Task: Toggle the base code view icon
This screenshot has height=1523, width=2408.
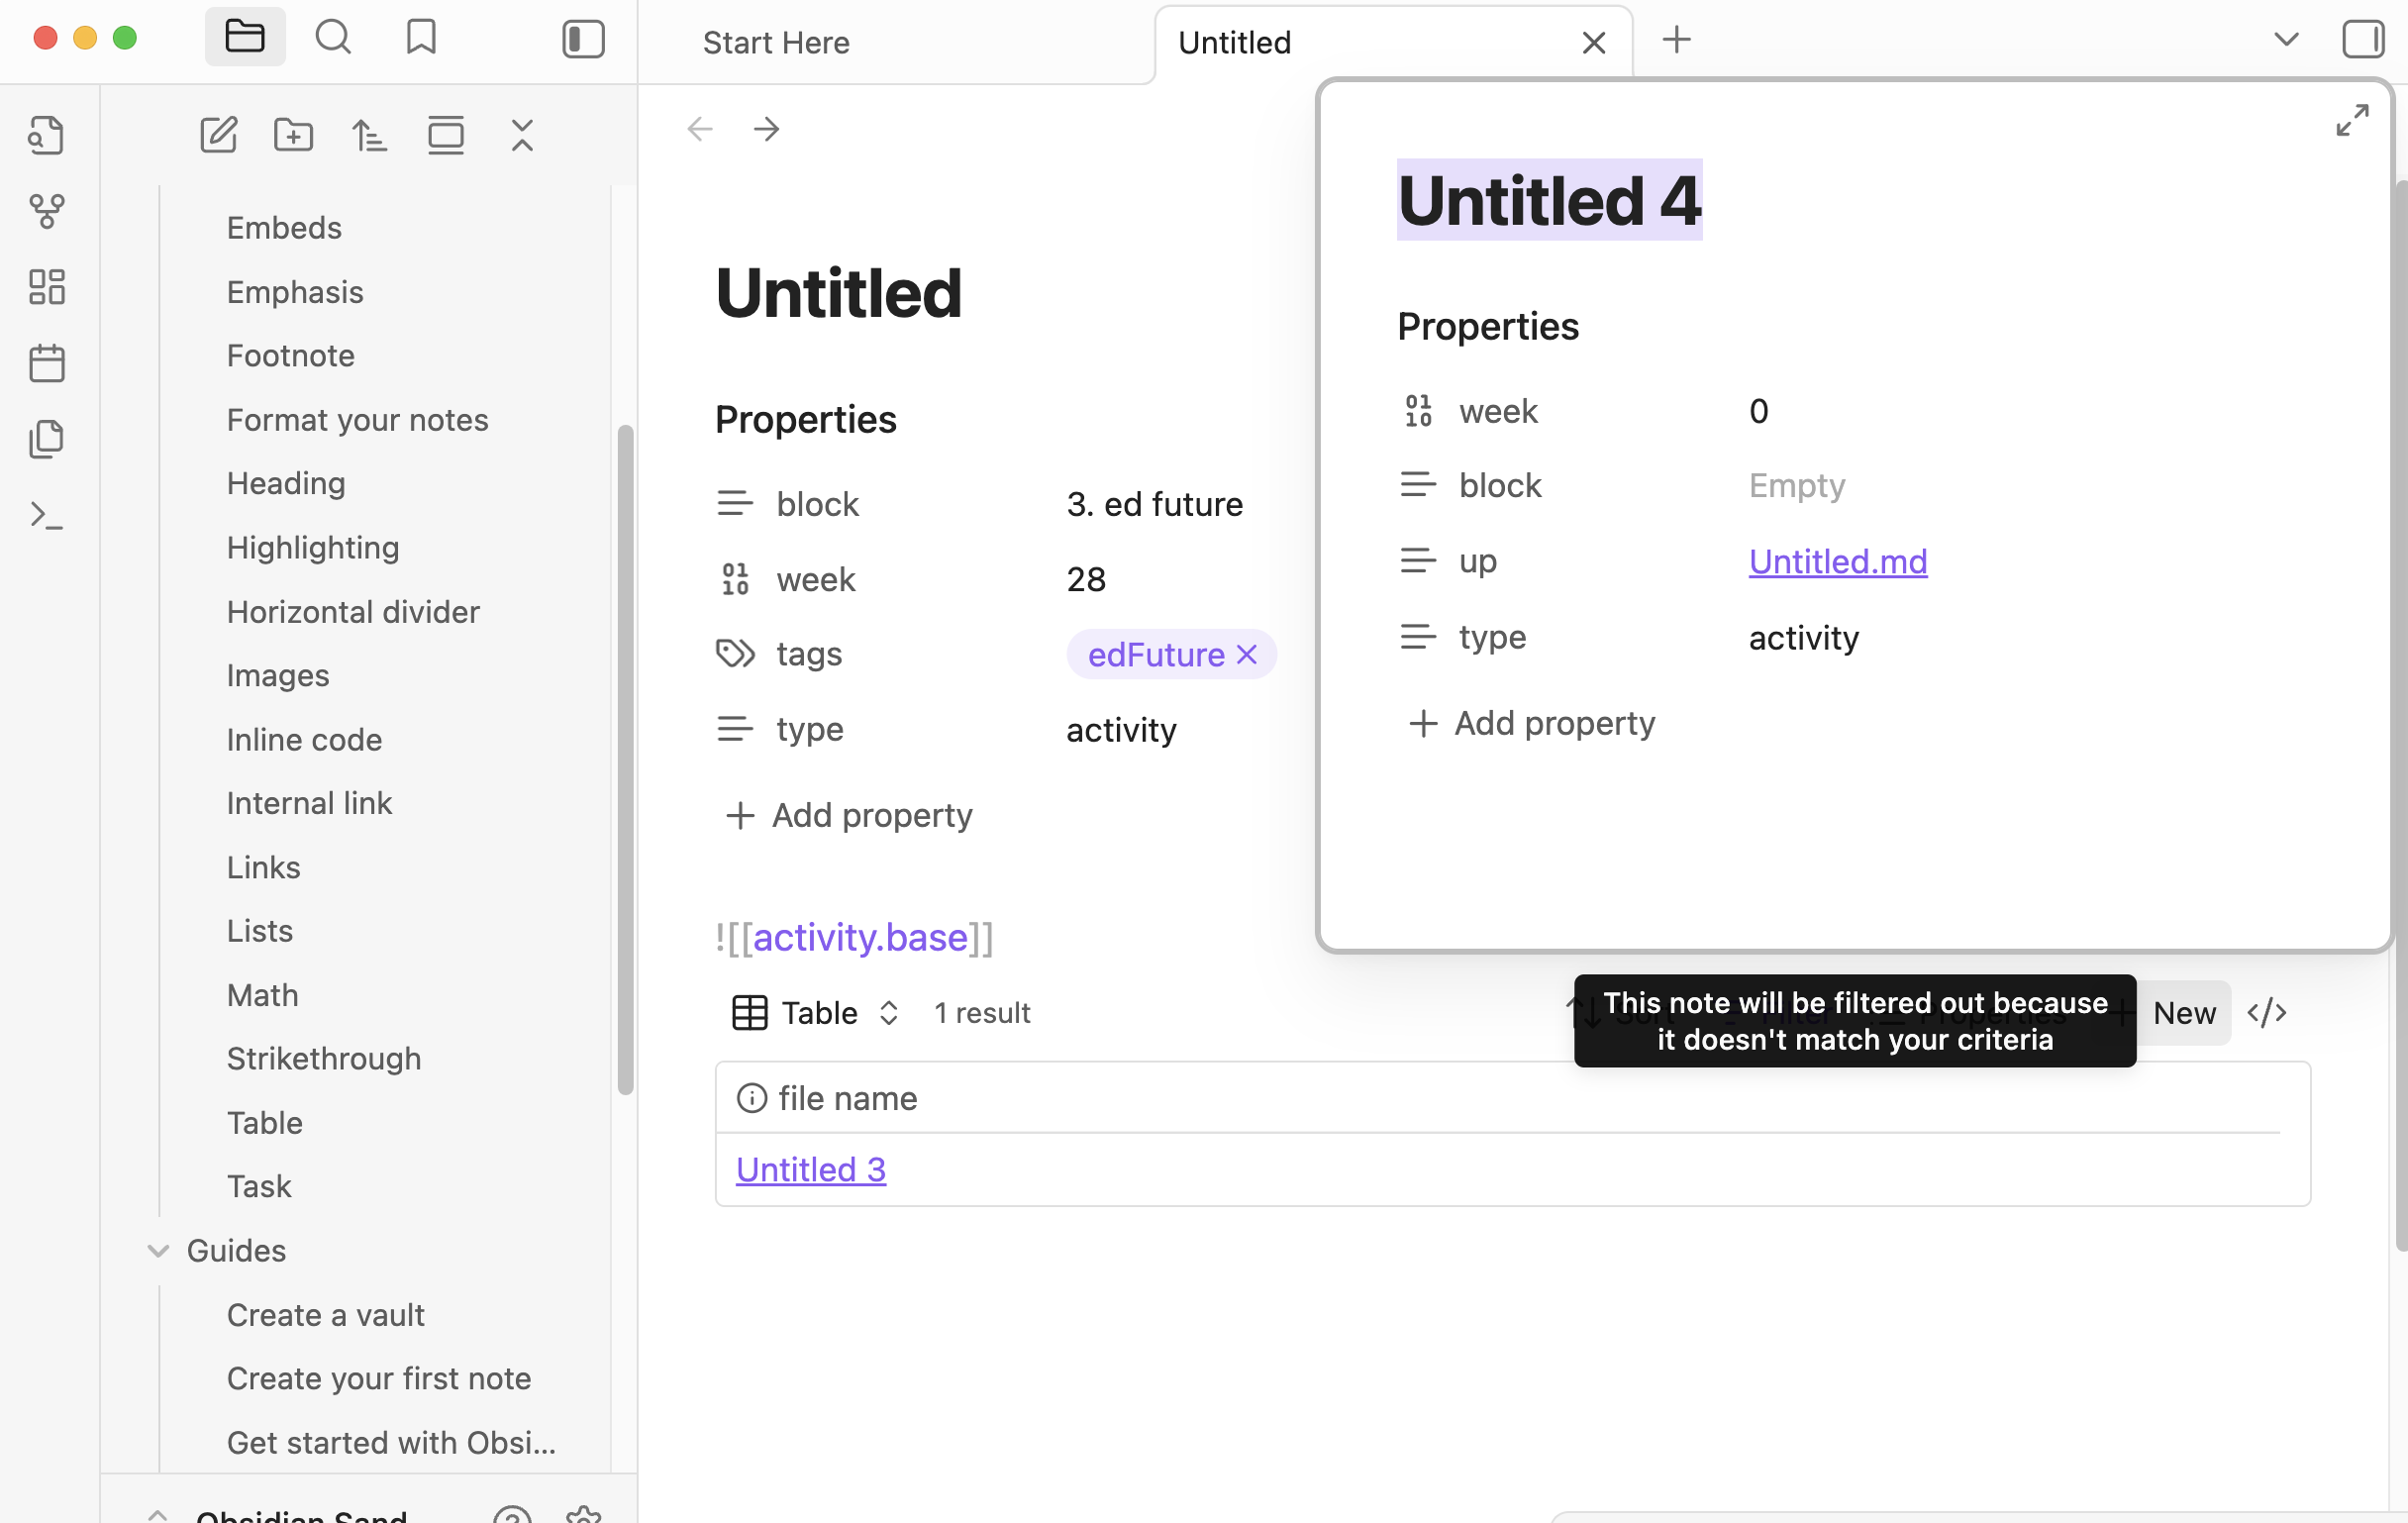Action: 2266,1012
